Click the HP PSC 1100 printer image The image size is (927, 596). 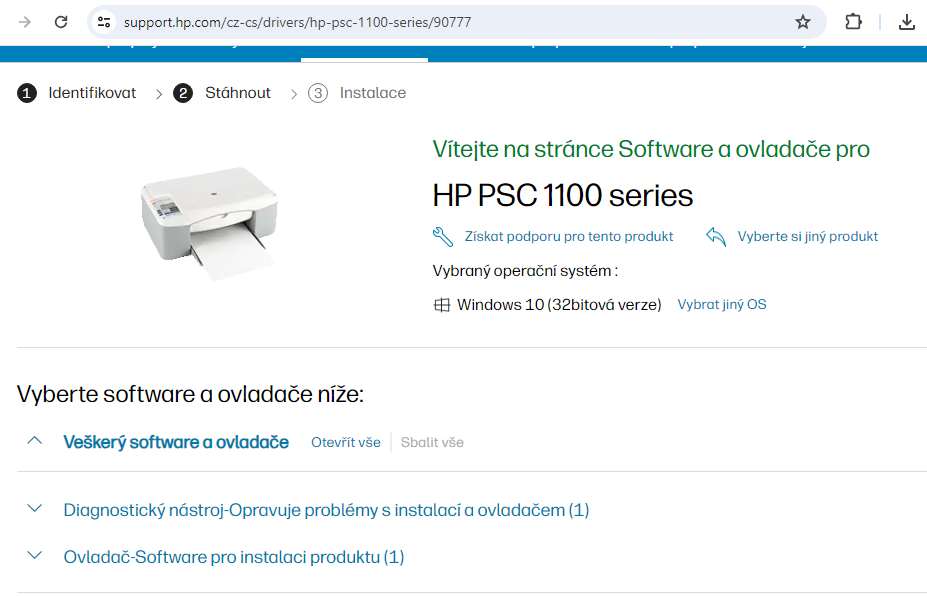pyautogui.click(x=209, y=223)
